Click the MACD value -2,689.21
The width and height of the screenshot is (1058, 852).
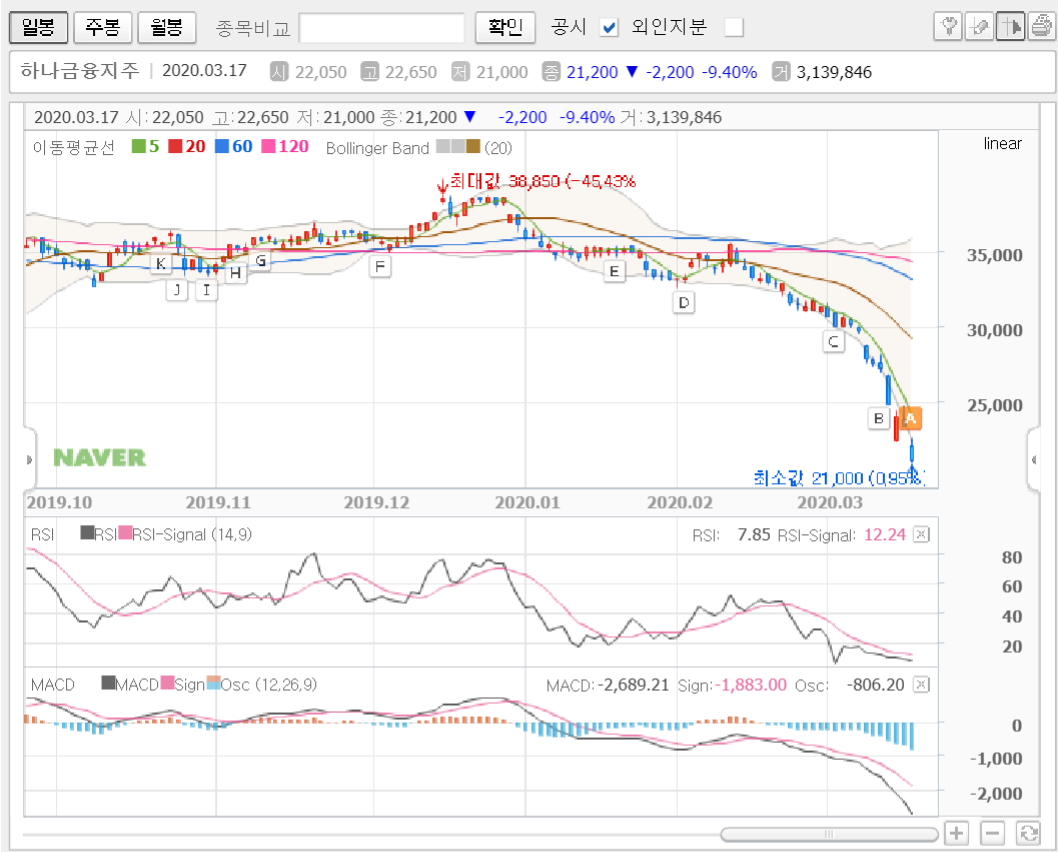pos(632,685)
